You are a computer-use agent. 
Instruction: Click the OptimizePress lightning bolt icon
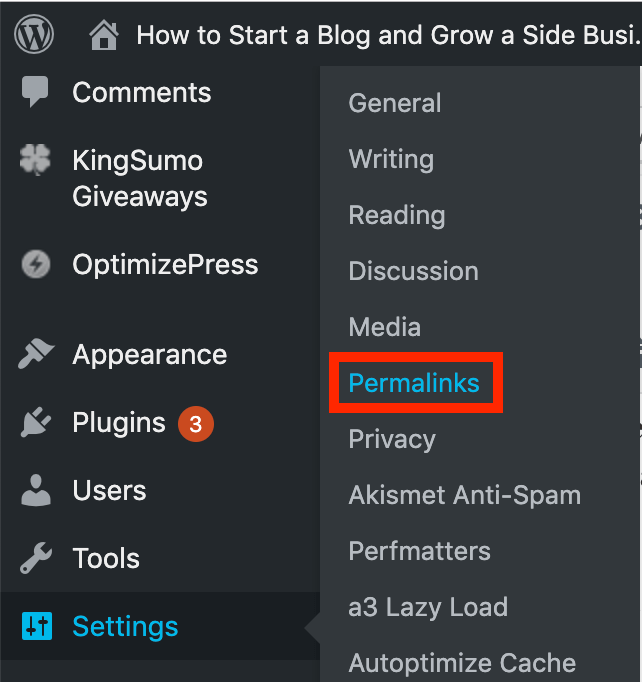pos(36,265)
